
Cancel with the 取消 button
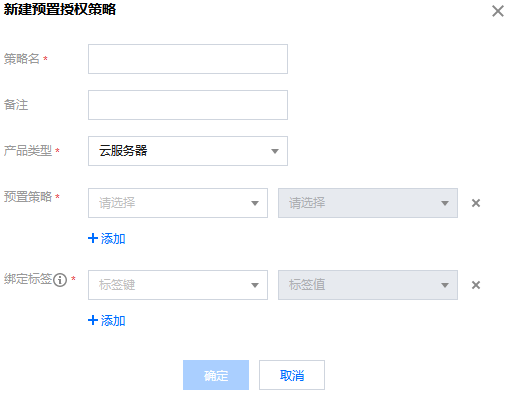[x=292, y=375]
